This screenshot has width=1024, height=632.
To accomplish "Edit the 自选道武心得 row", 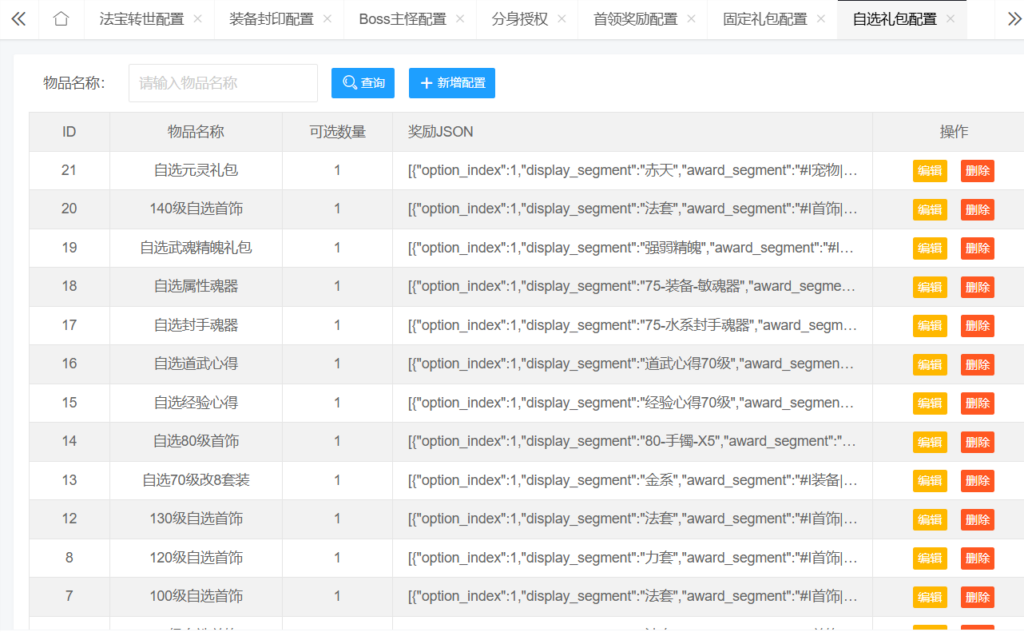I will (930, 364).
